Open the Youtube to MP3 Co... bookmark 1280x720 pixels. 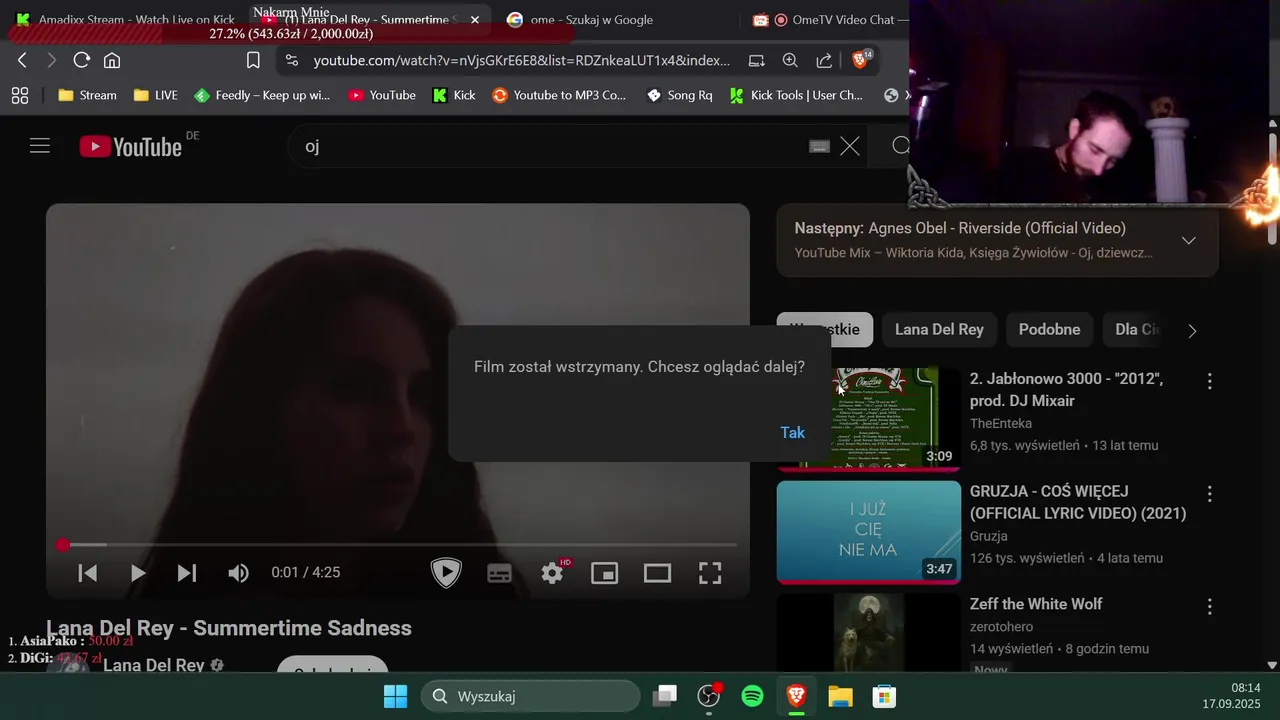[559, 95]
